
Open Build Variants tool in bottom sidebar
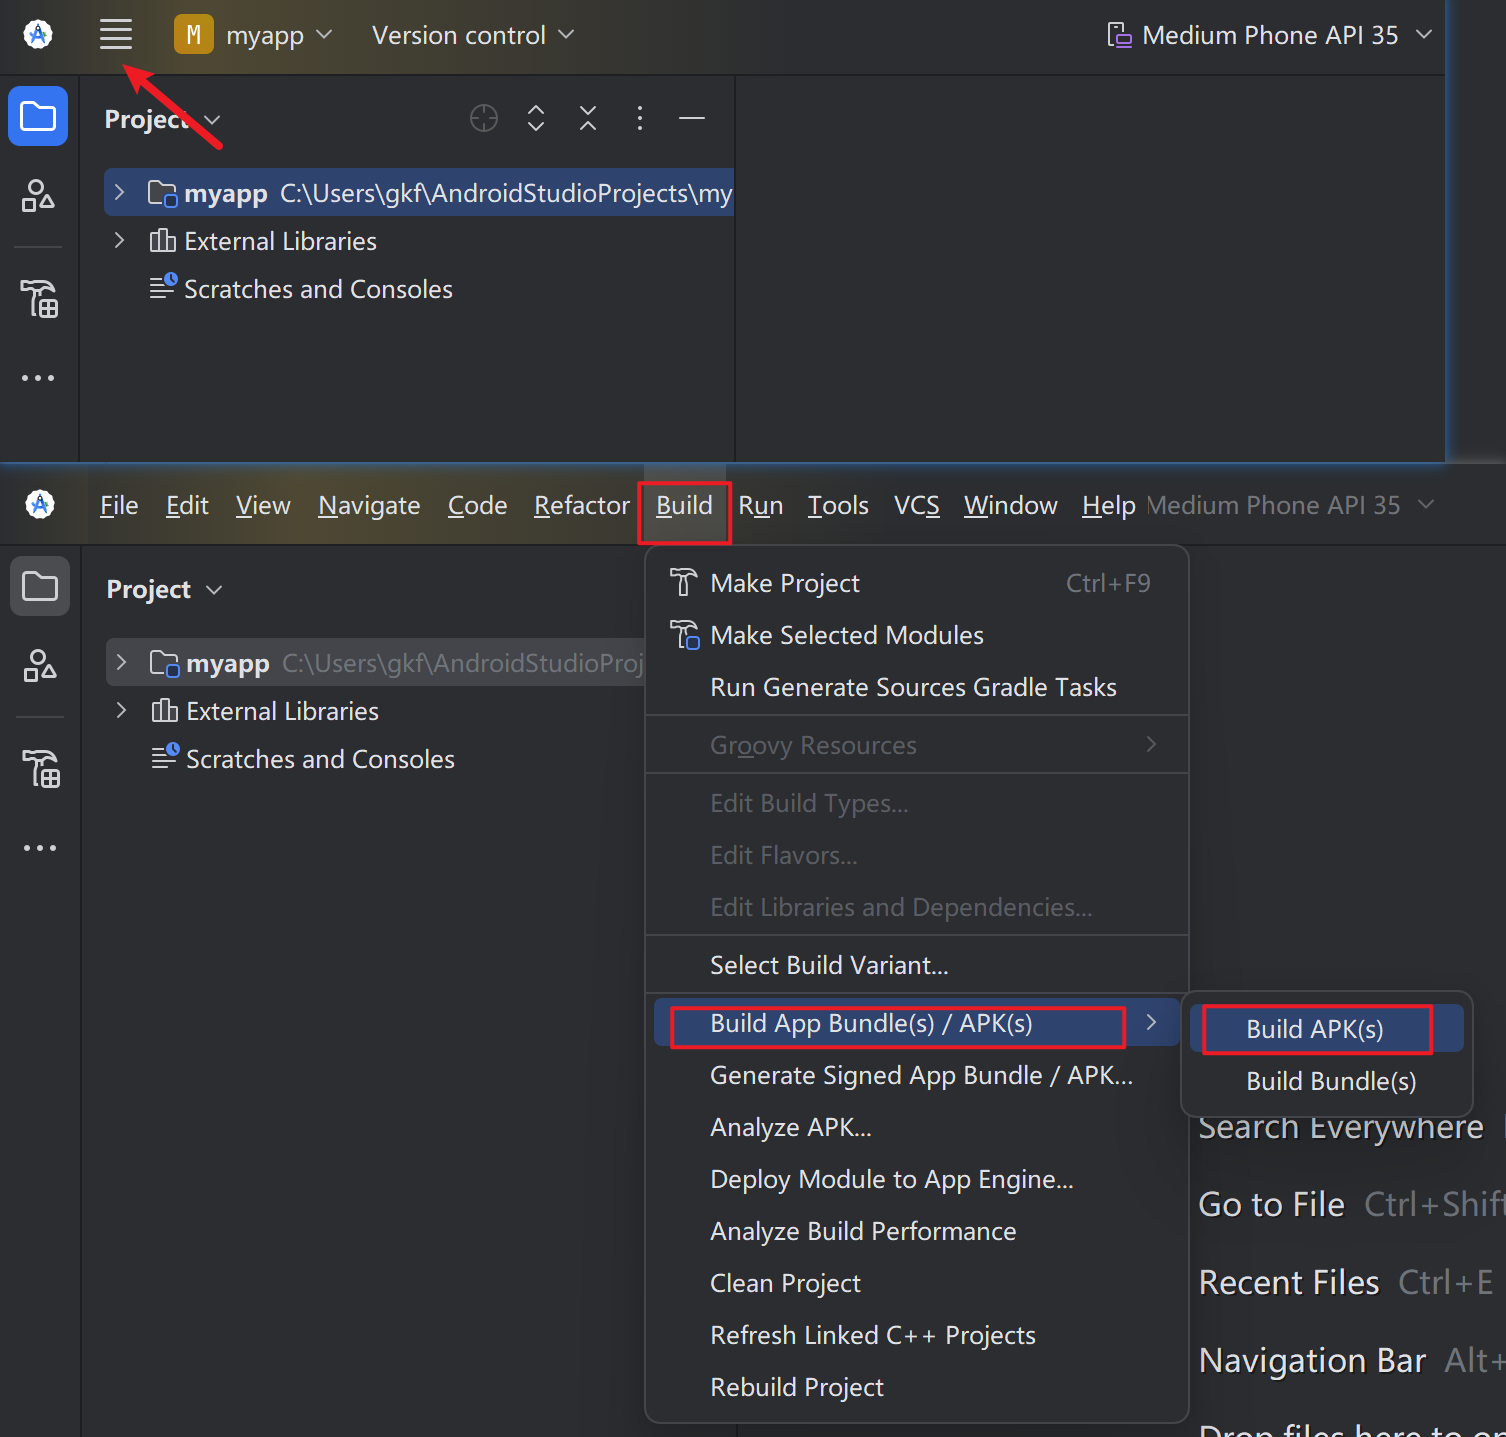pyautogui.click(x=40, y=768)
